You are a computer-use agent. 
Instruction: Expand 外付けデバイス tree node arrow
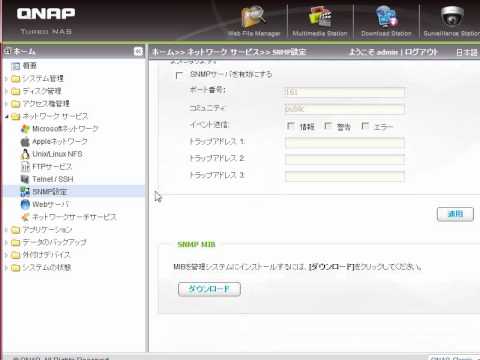click(x=6, y=255)
